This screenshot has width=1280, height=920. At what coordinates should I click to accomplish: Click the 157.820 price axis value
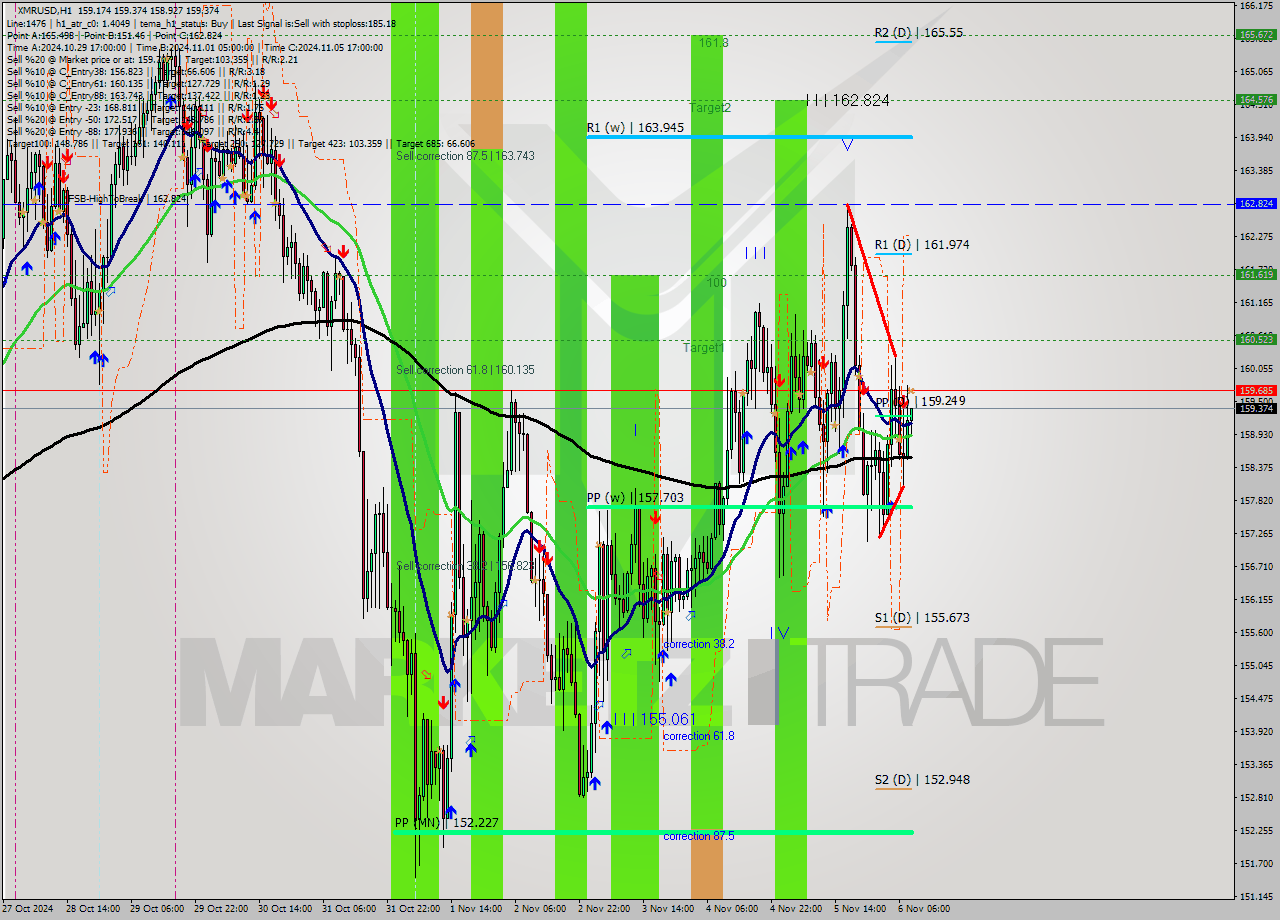point(1256,500)
